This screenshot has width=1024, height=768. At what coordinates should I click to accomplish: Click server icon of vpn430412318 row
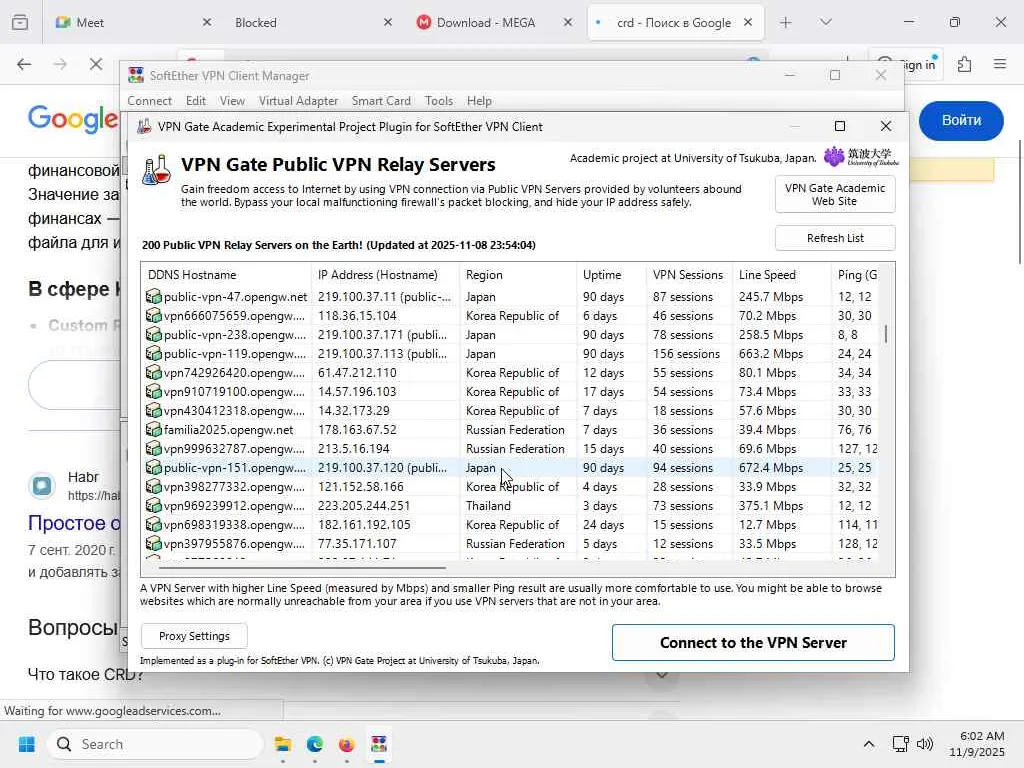tap(153, 410)
